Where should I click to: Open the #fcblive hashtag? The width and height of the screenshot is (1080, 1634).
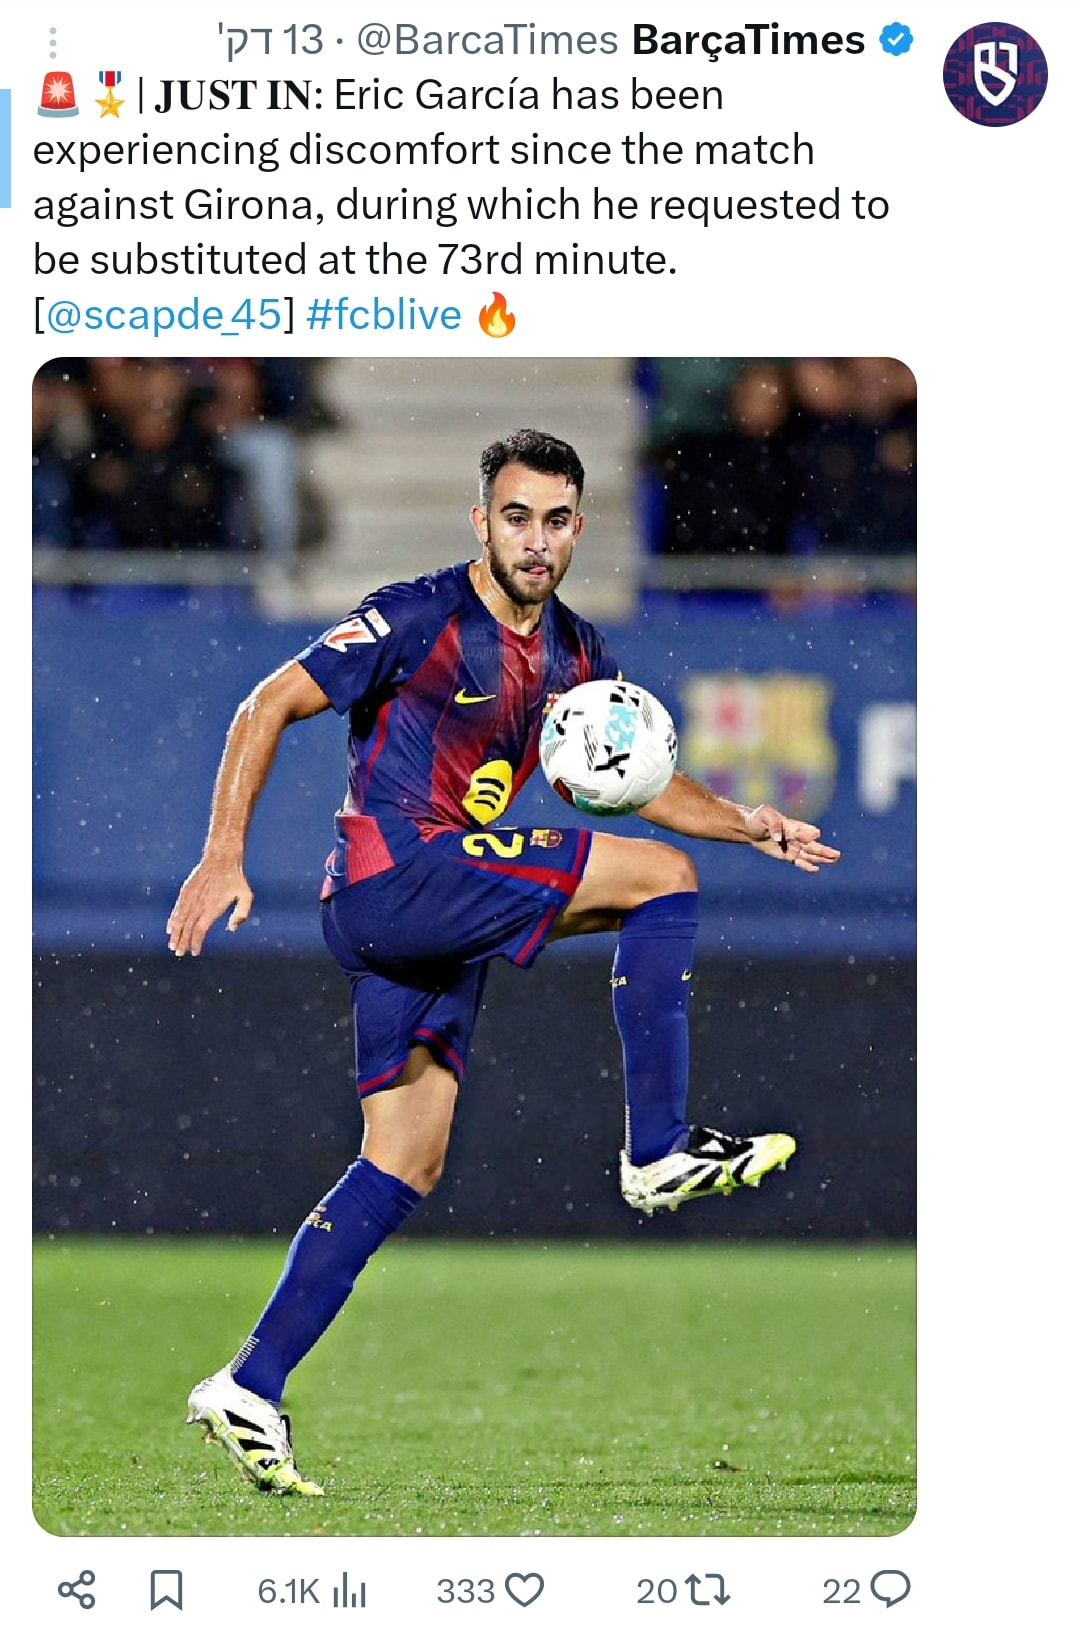coord(384,314)
